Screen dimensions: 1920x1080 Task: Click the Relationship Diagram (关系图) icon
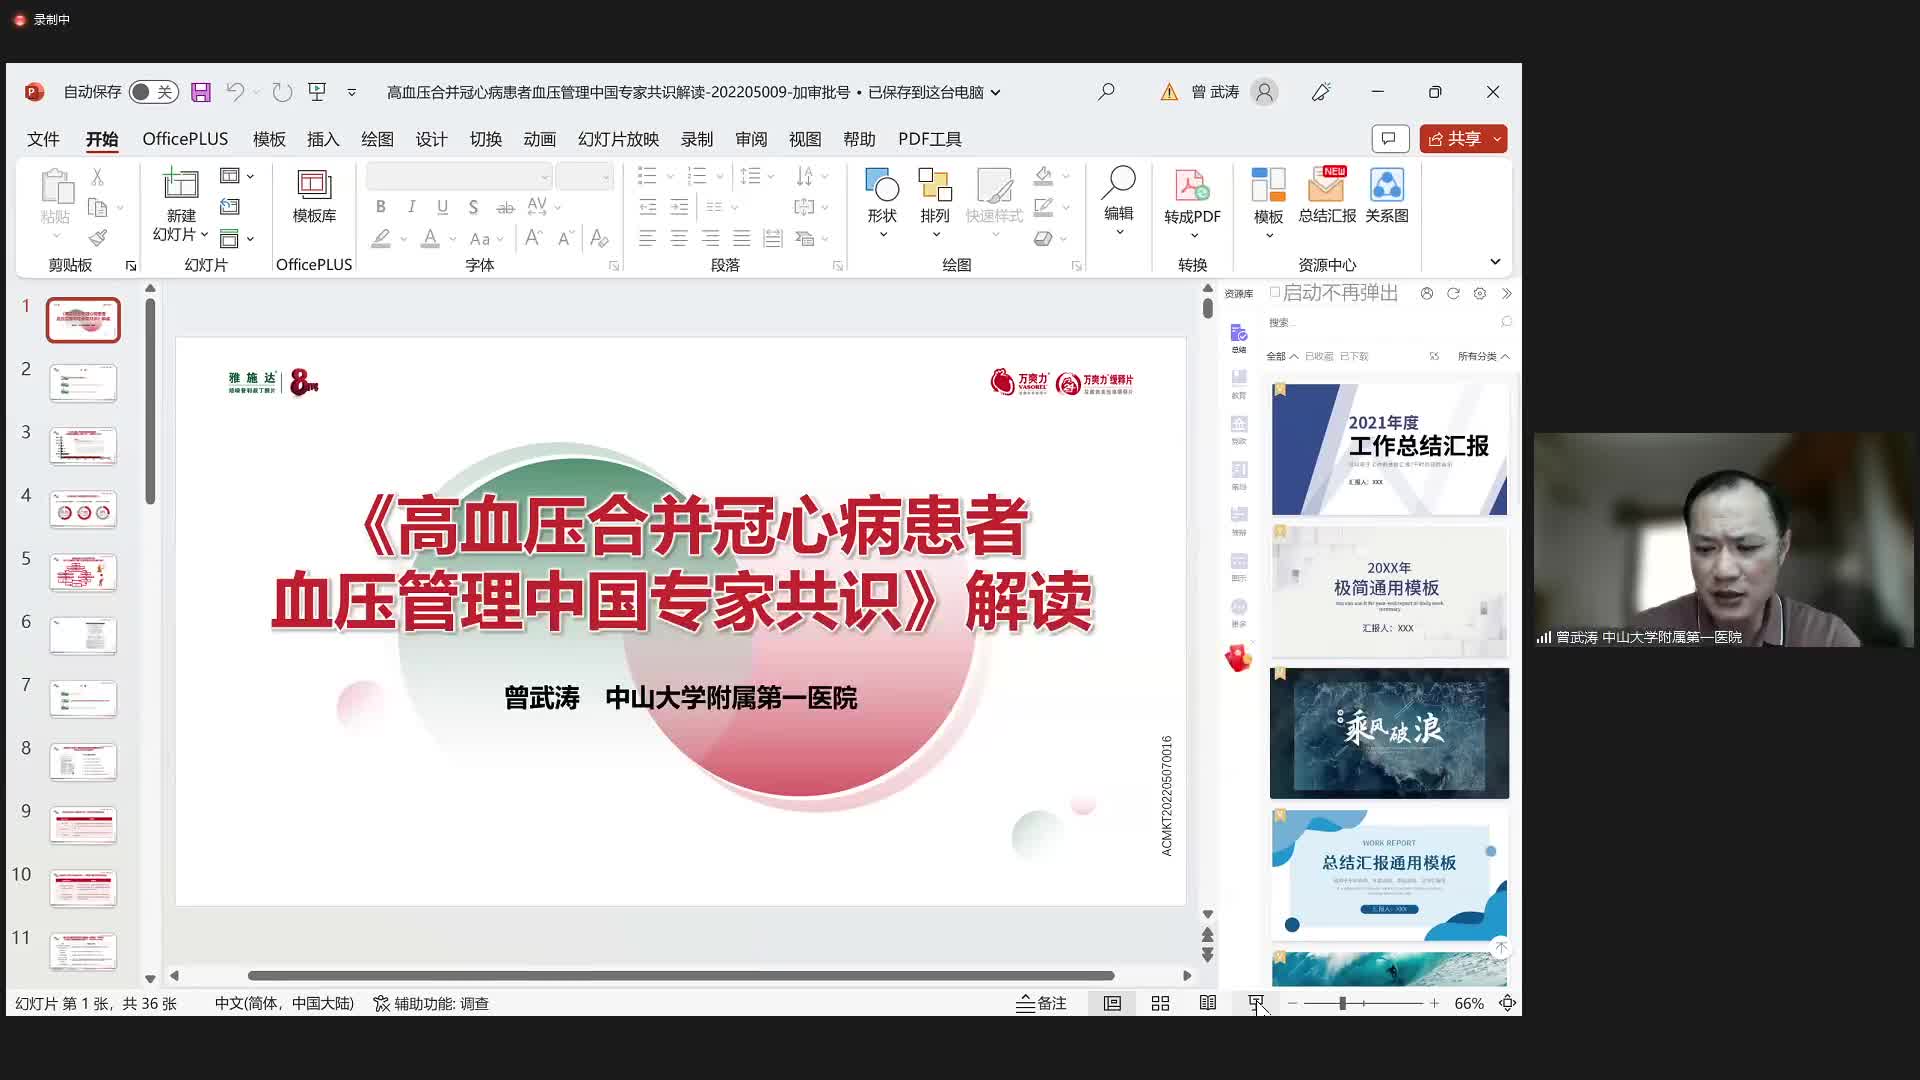click(x=1386, y=187)
